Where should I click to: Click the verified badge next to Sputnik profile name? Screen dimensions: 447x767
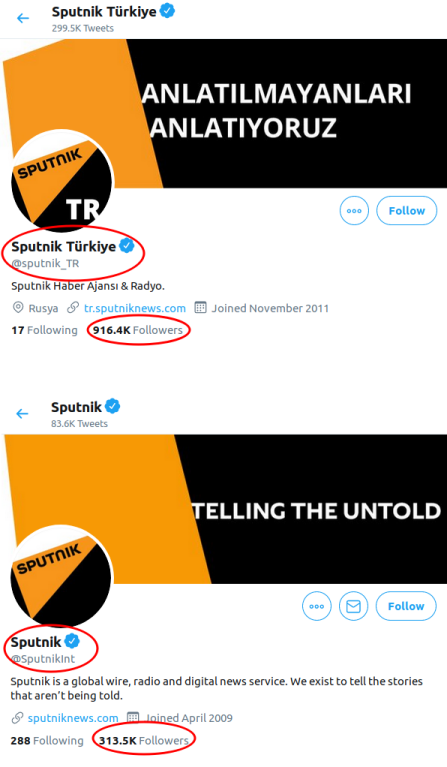72,641
